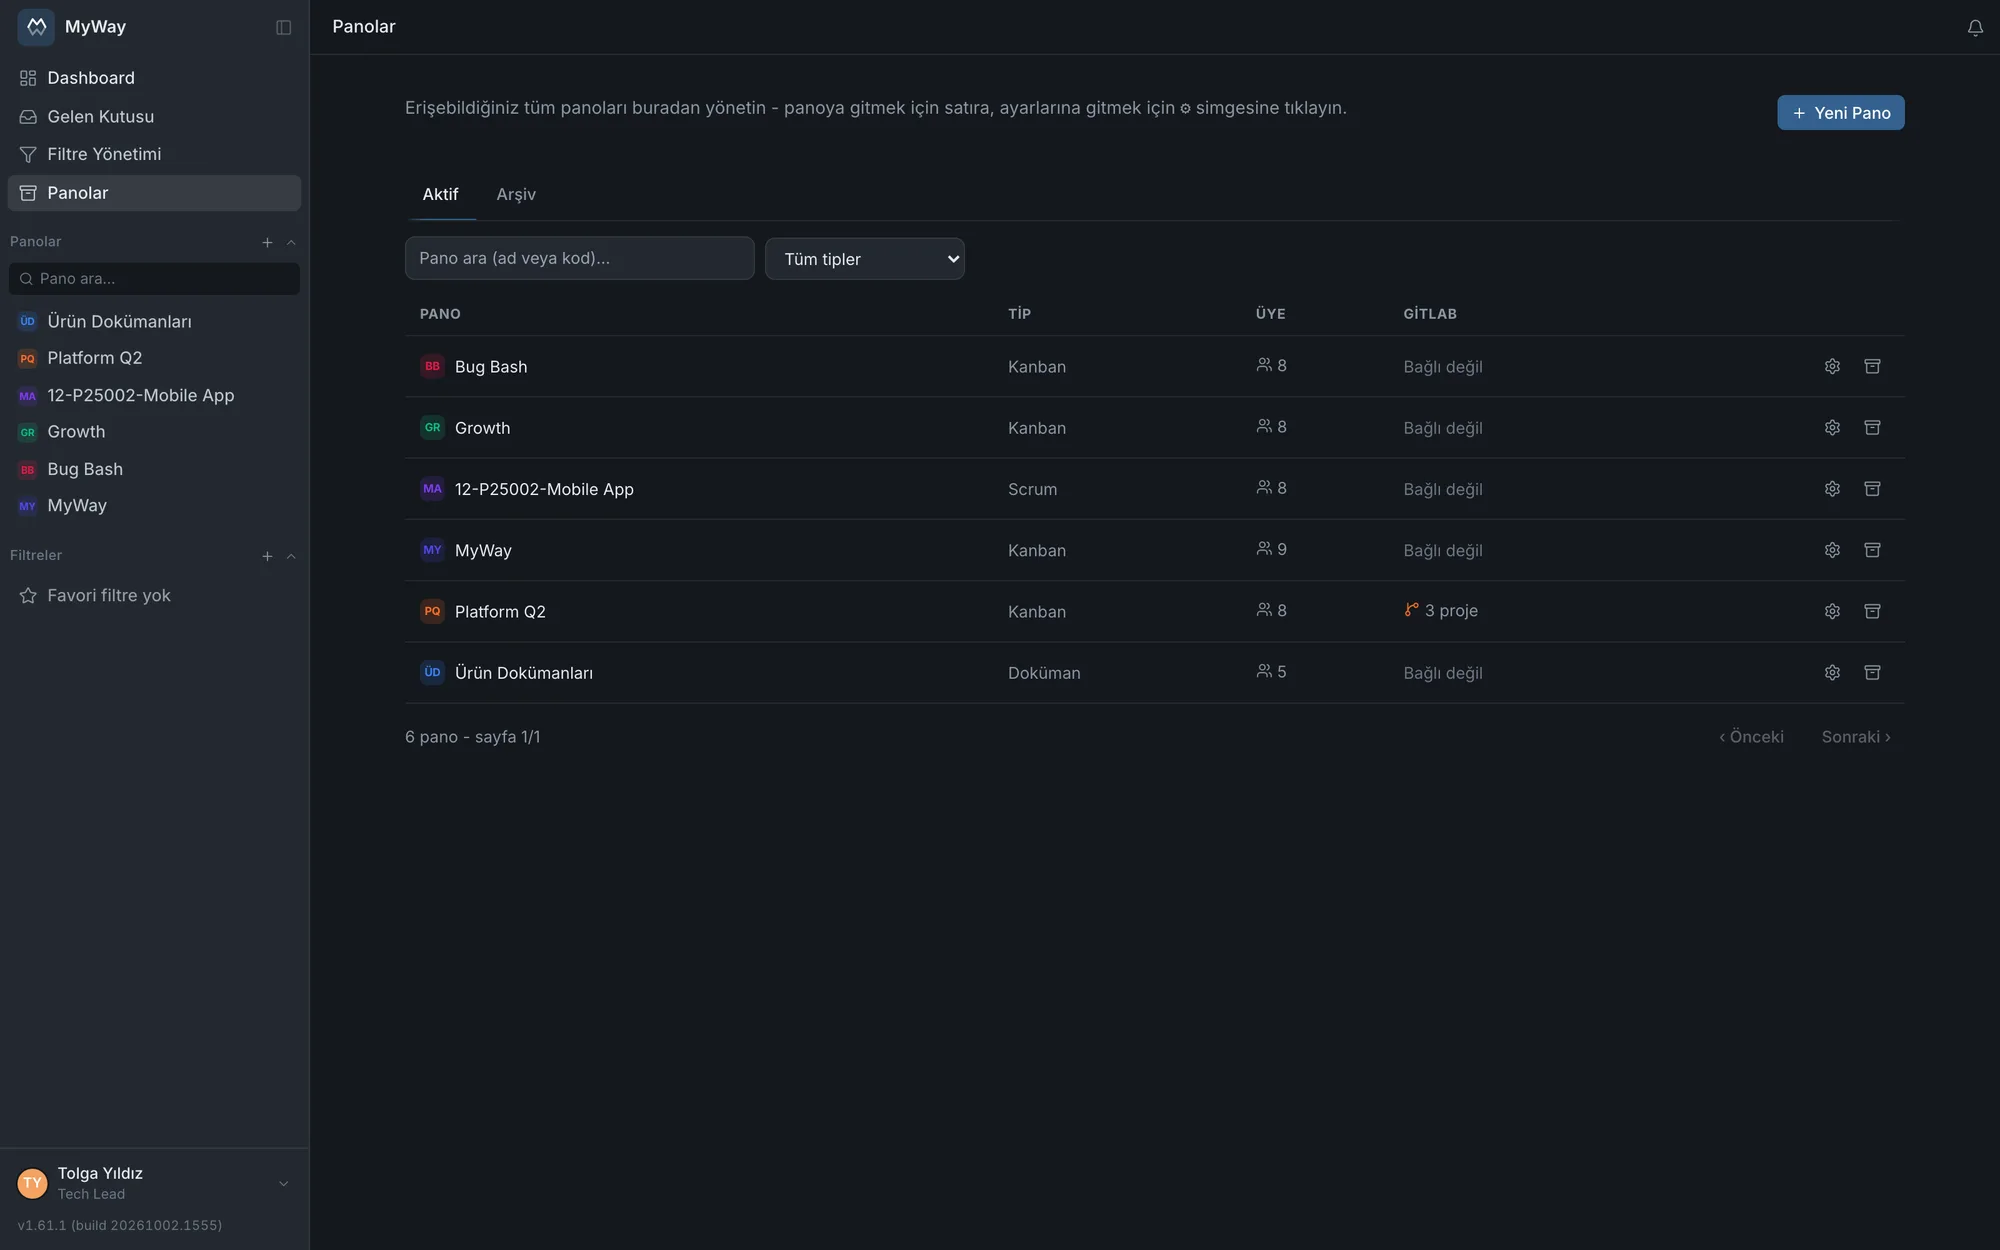
Task: Open settings gear for Bug Bash board
Action: (x=1832, y=366)
